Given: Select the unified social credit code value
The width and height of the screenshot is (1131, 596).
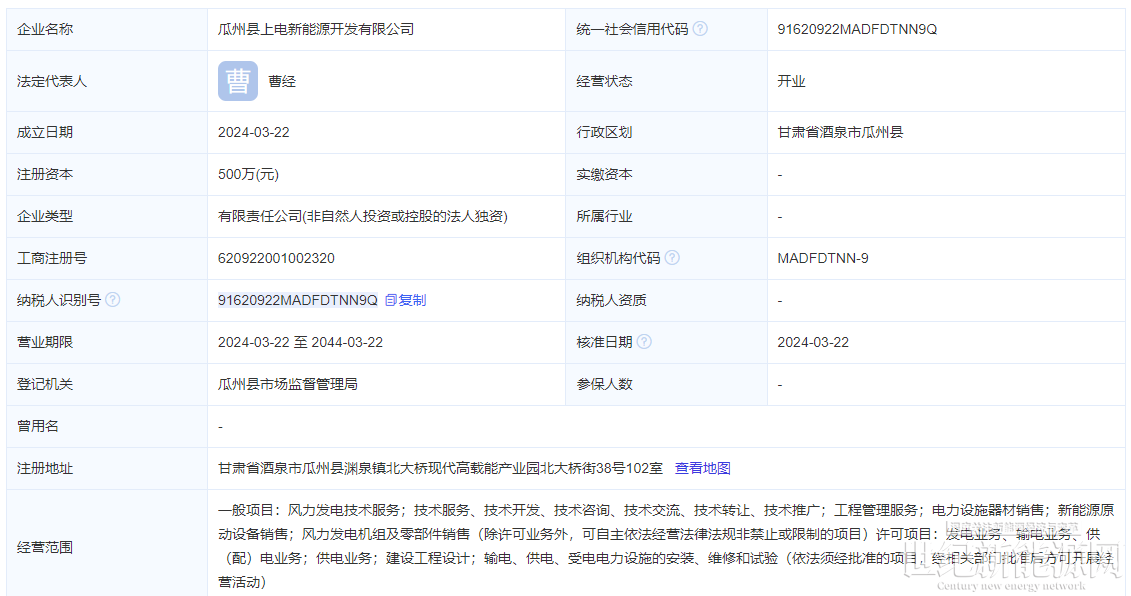Looking at the screenshot, I should [857, 29].
